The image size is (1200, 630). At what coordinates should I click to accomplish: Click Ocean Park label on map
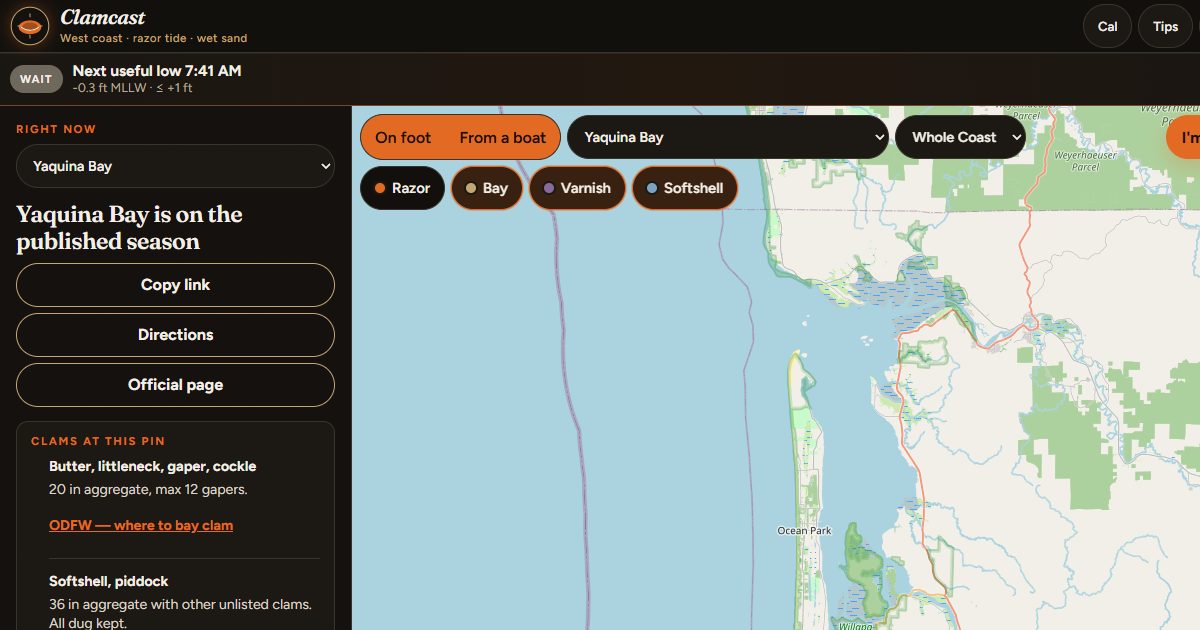[x=804, y=530]
